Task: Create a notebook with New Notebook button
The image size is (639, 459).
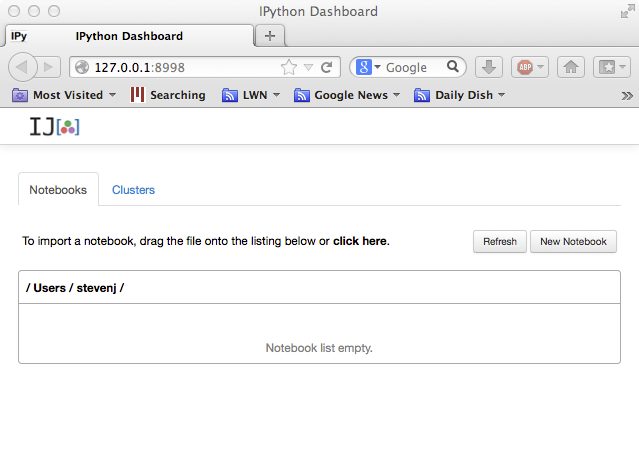Action: (573, 241)
